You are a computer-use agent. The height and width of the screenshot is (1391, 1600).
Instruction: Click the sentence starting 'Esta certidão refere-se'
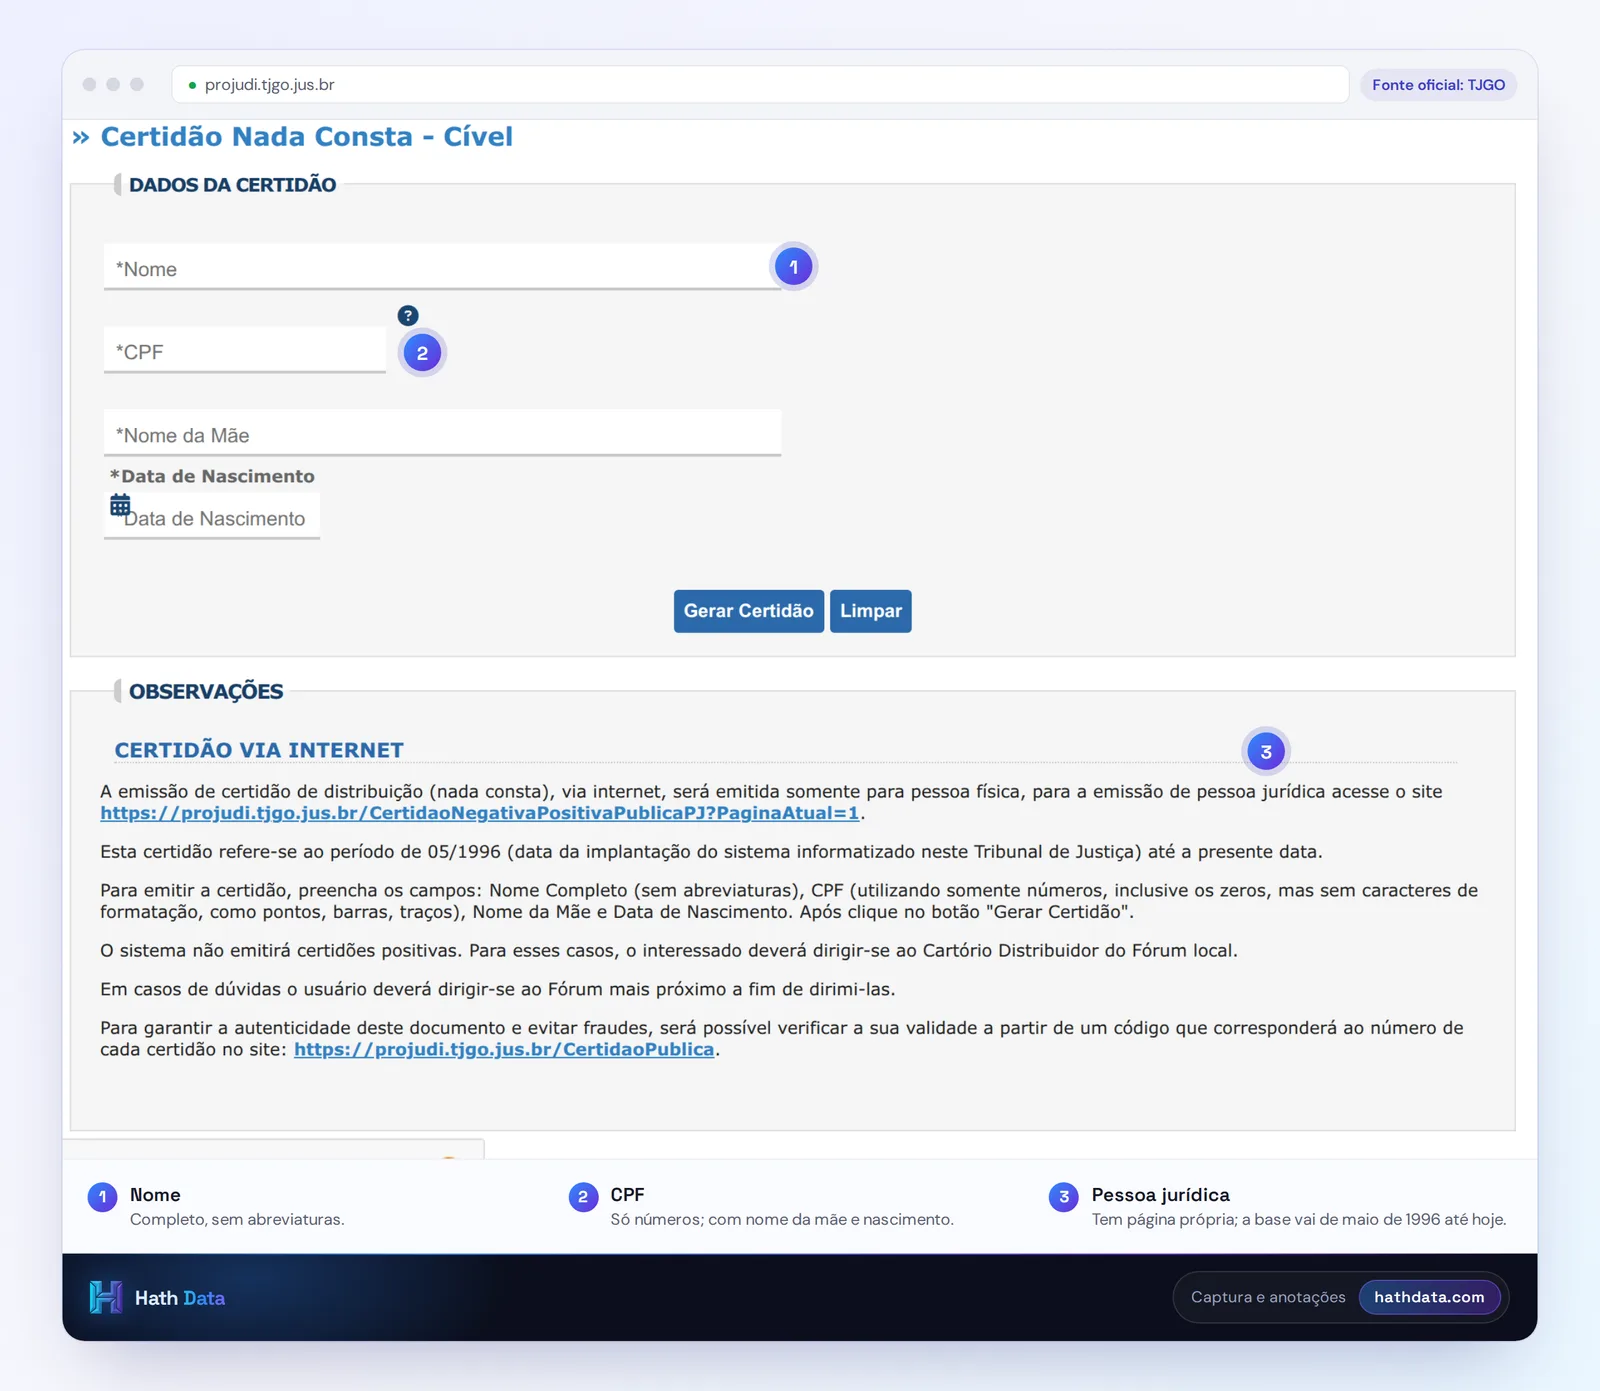(711, 851)
